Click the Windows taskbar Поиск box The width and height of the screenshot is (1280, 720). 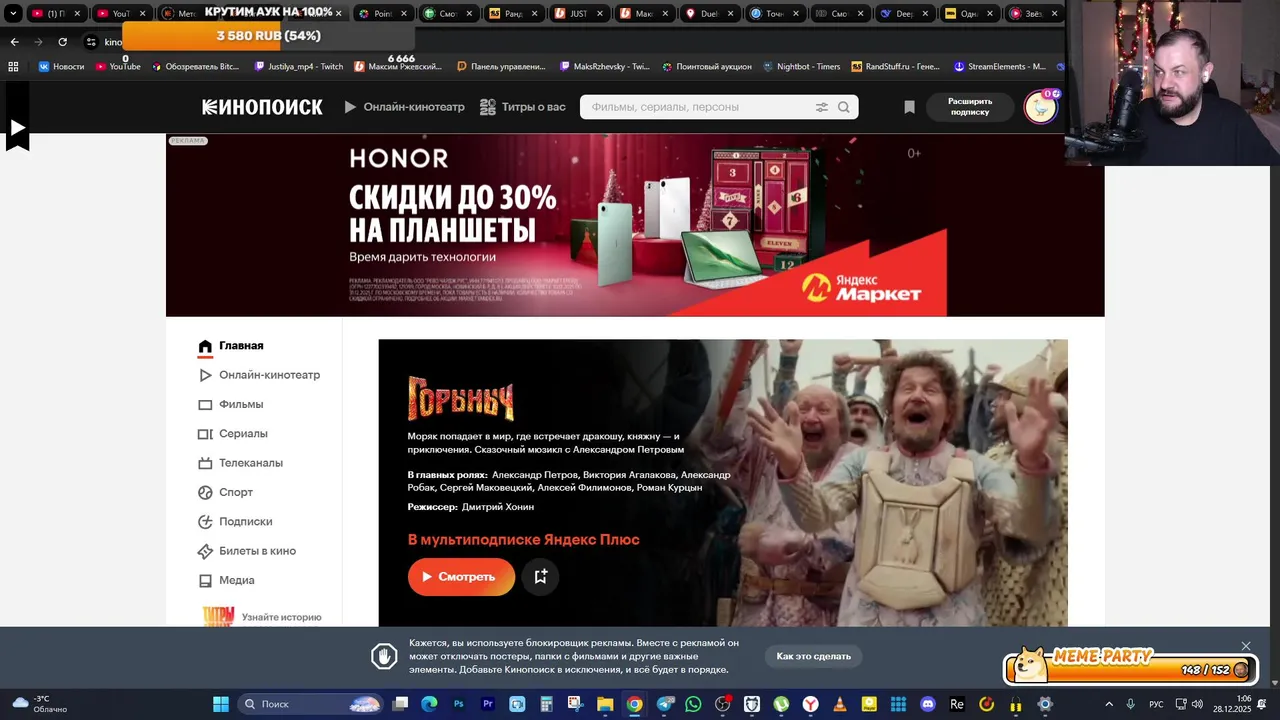point(311,704)
